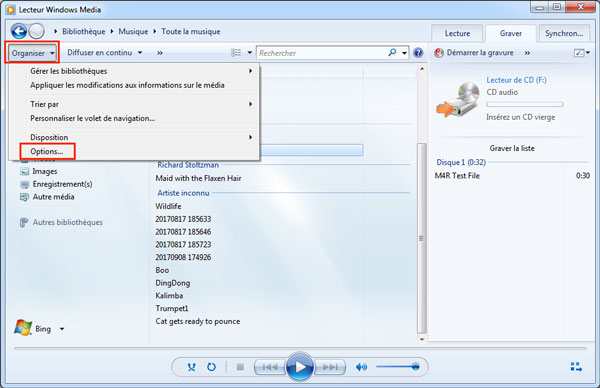Select the track Boo

(162, 270)
